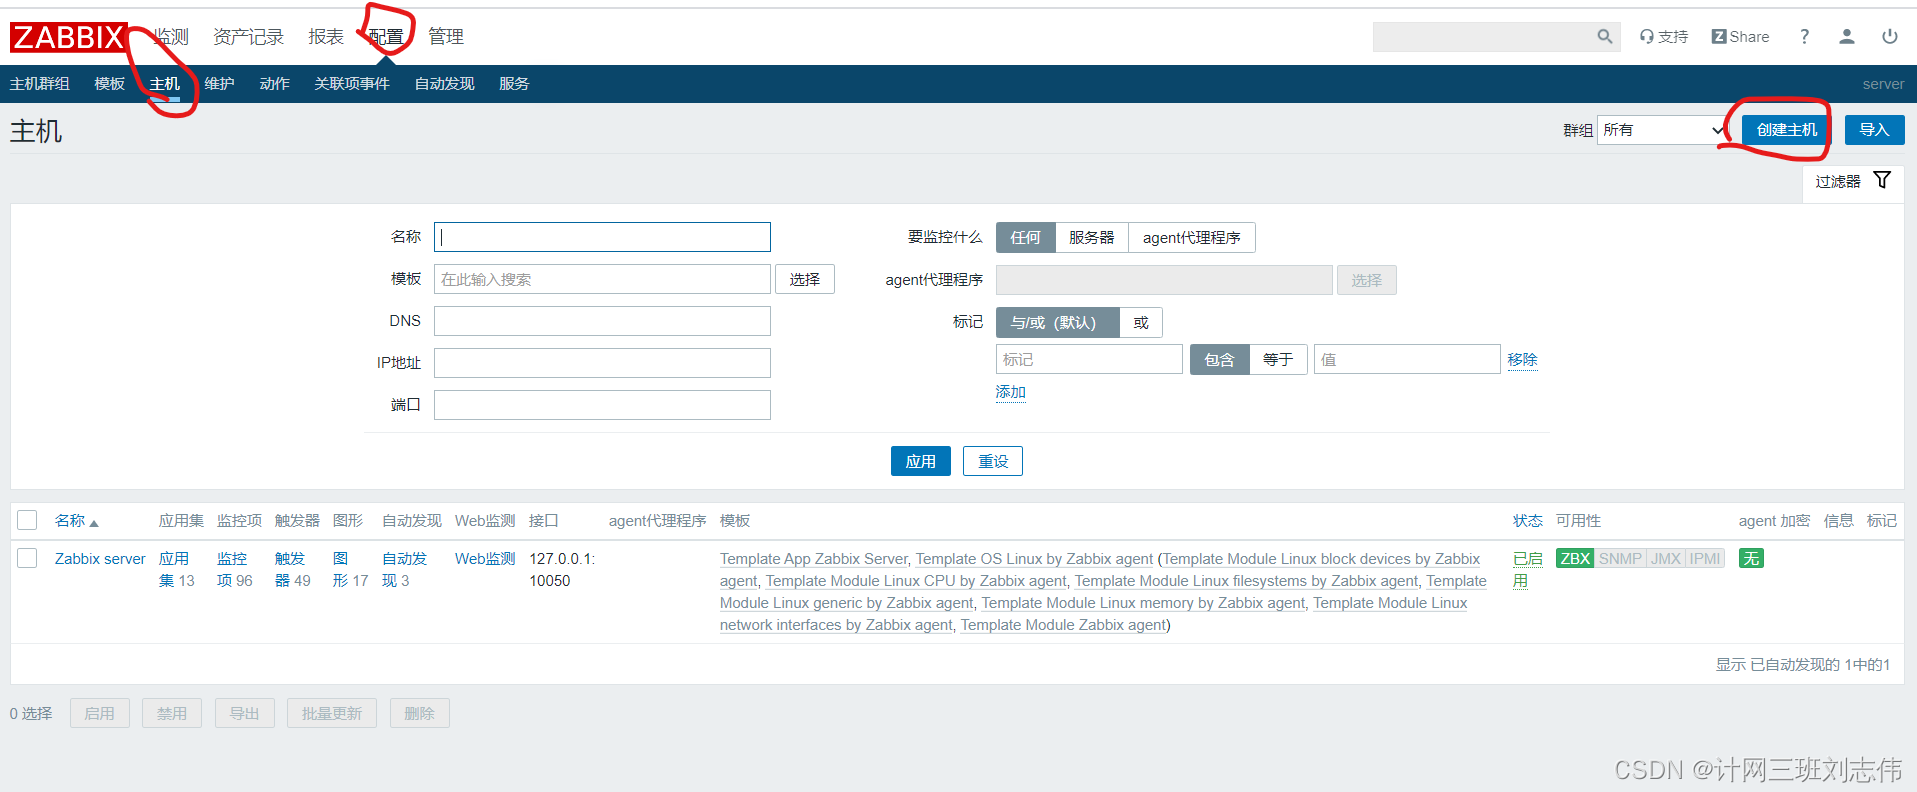Go to Actions submenu
1917x792 pixels.
pos(275,84)
